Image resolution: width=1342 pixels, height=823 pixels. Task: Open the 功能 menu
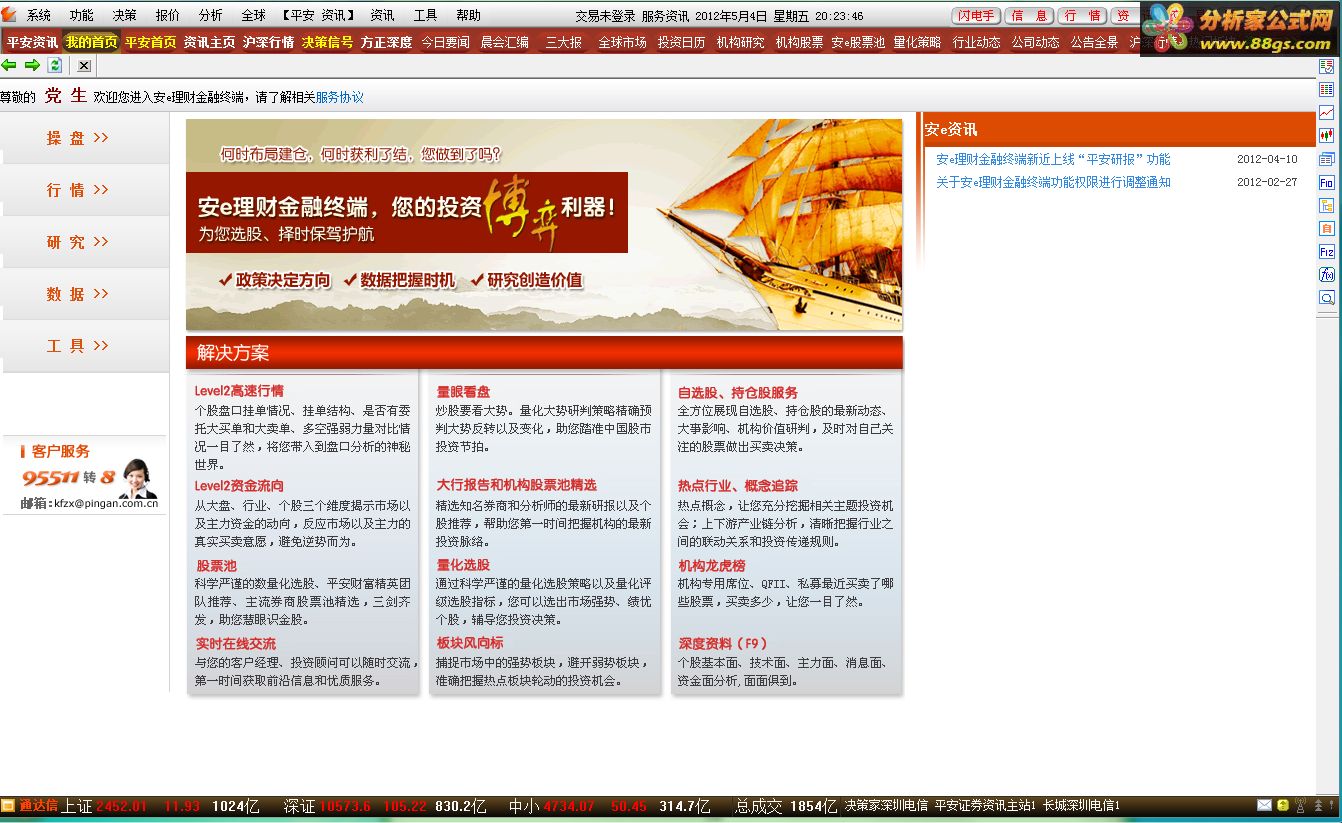tap(82, 15)
